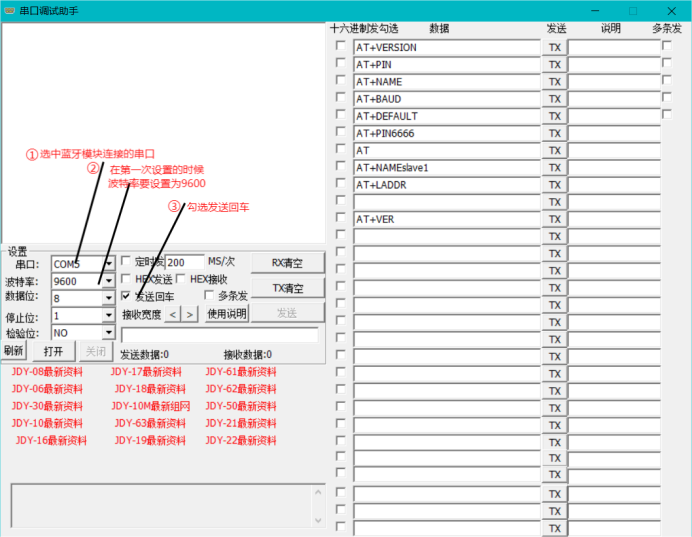Screen dimensions: 692x537
Task: Open the 串口 COM5 port dropdown
Action: [x=109, y=264]
